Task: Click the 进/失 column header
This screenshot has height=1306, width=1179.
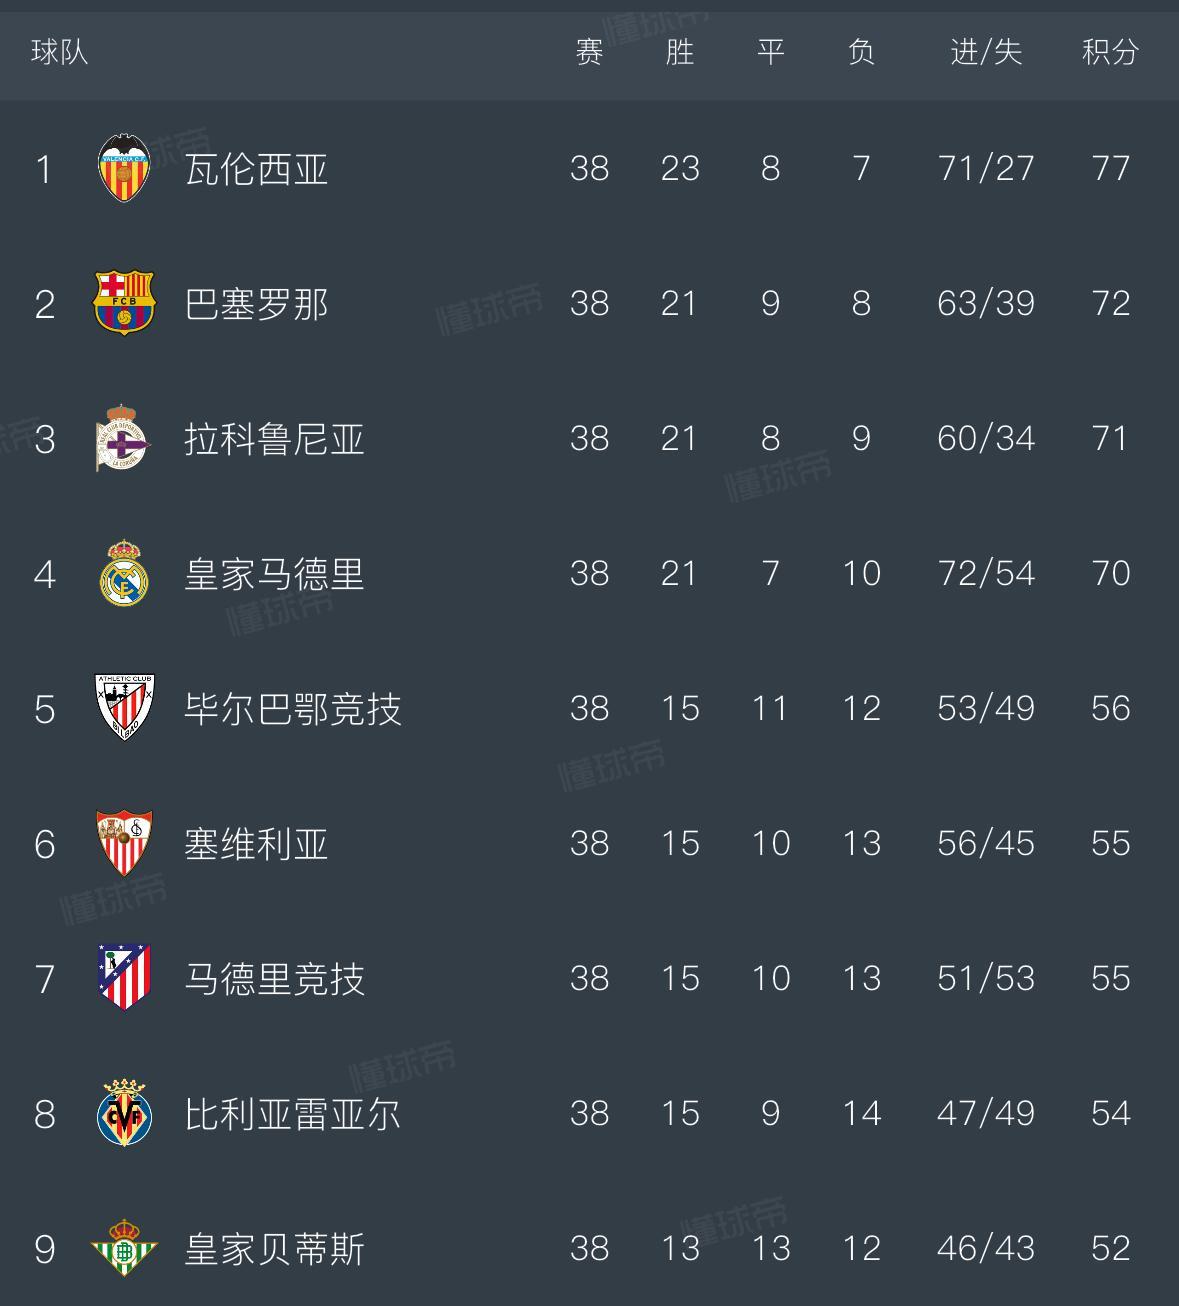Action: (x=986, y=52)
